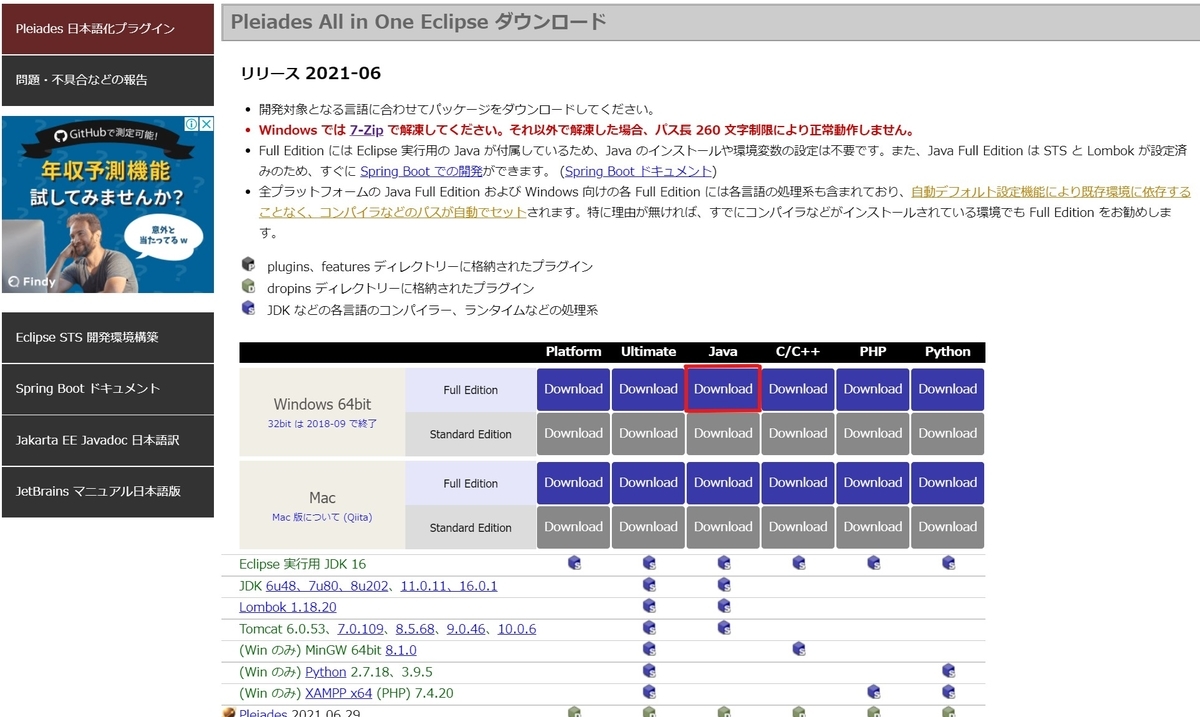Open 問題・不具合などの報告 sidebar item
The height and width of the screenshot is (717, 1200).
(x=108, y=80)
